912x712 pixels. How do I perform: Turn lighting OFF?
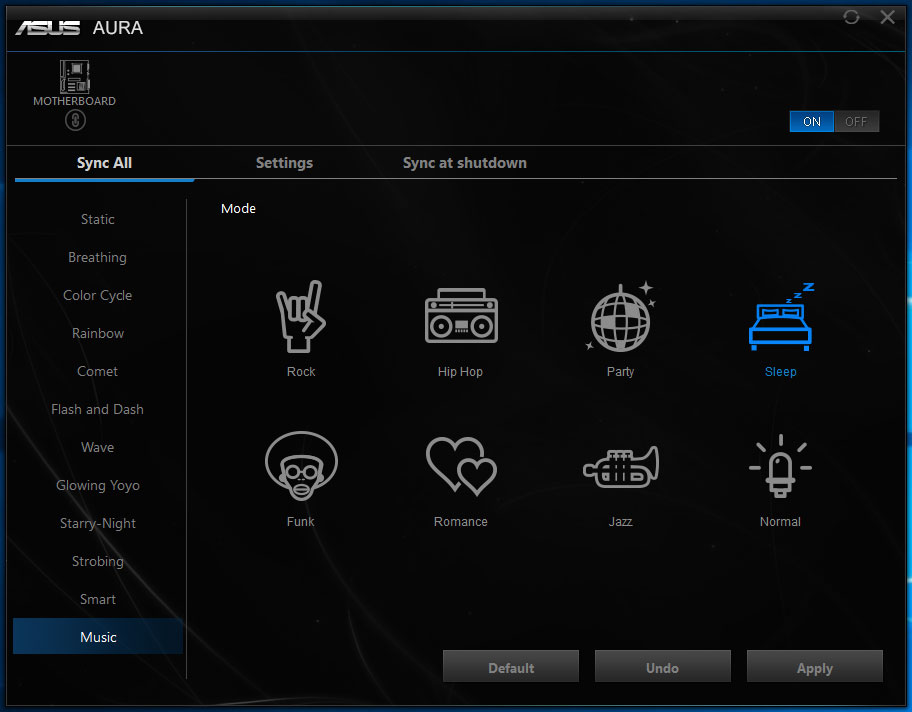856,122
